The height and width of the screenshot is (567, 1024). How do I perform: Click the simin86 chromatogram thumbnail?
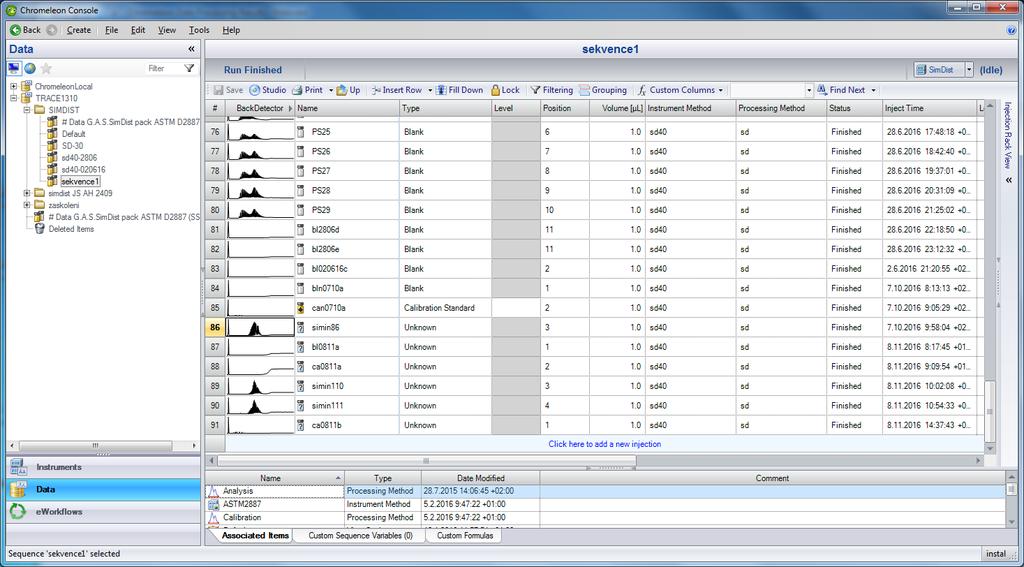click(x=260, y=327)
